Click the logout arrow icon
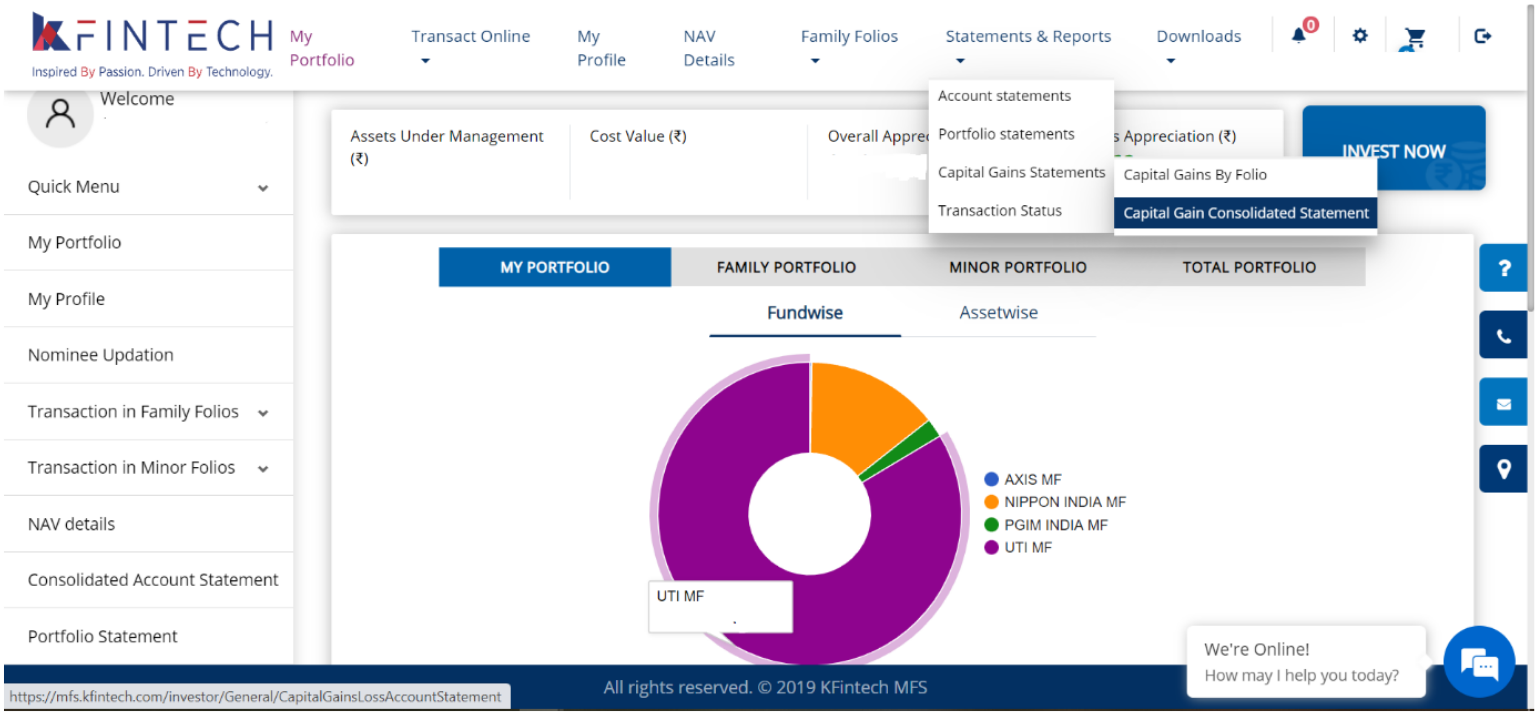 tap(1483, 36)
